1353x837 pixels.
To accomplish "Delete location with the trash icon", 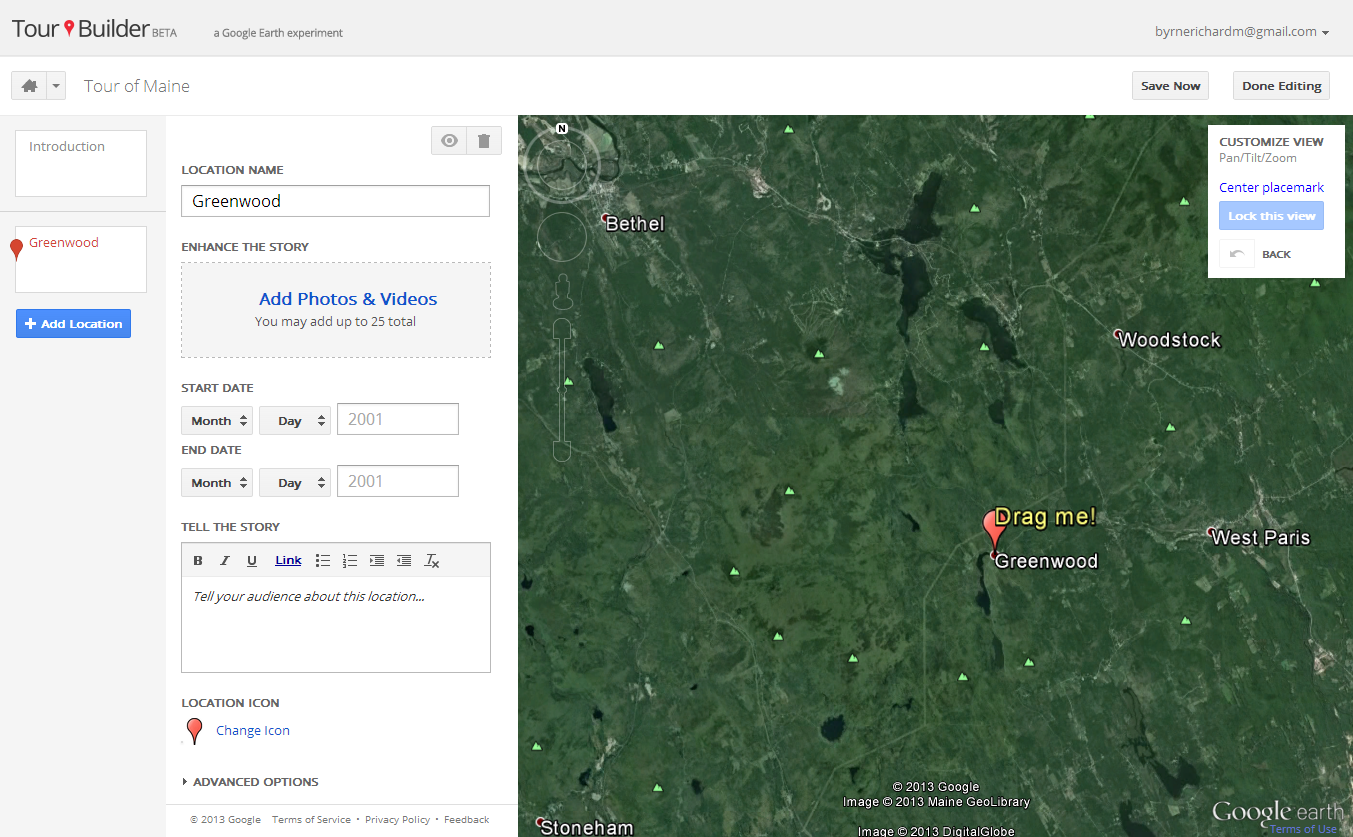I will [484, 141].
